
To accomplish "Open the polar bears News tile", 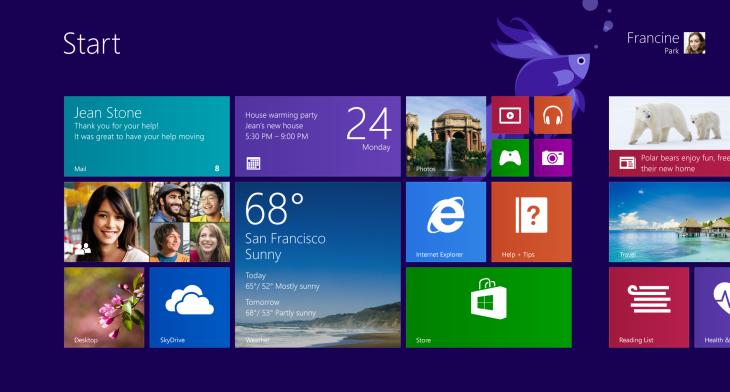I will coord(669,136).
